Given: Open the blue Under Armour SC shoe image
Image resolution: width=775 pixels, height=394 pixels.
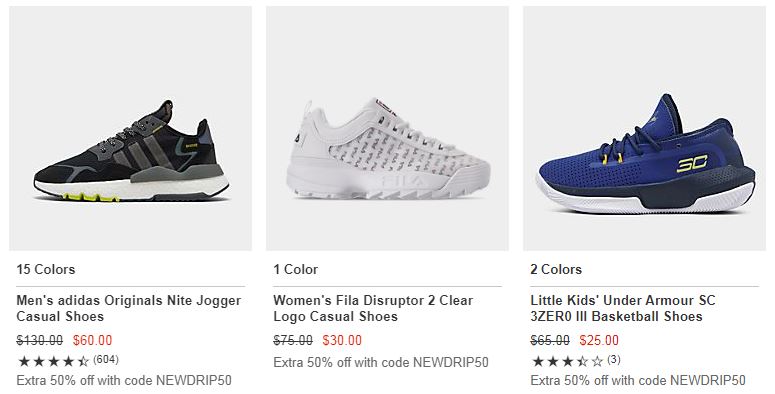Looking at the screenshot, I should (x=645, y=129).
